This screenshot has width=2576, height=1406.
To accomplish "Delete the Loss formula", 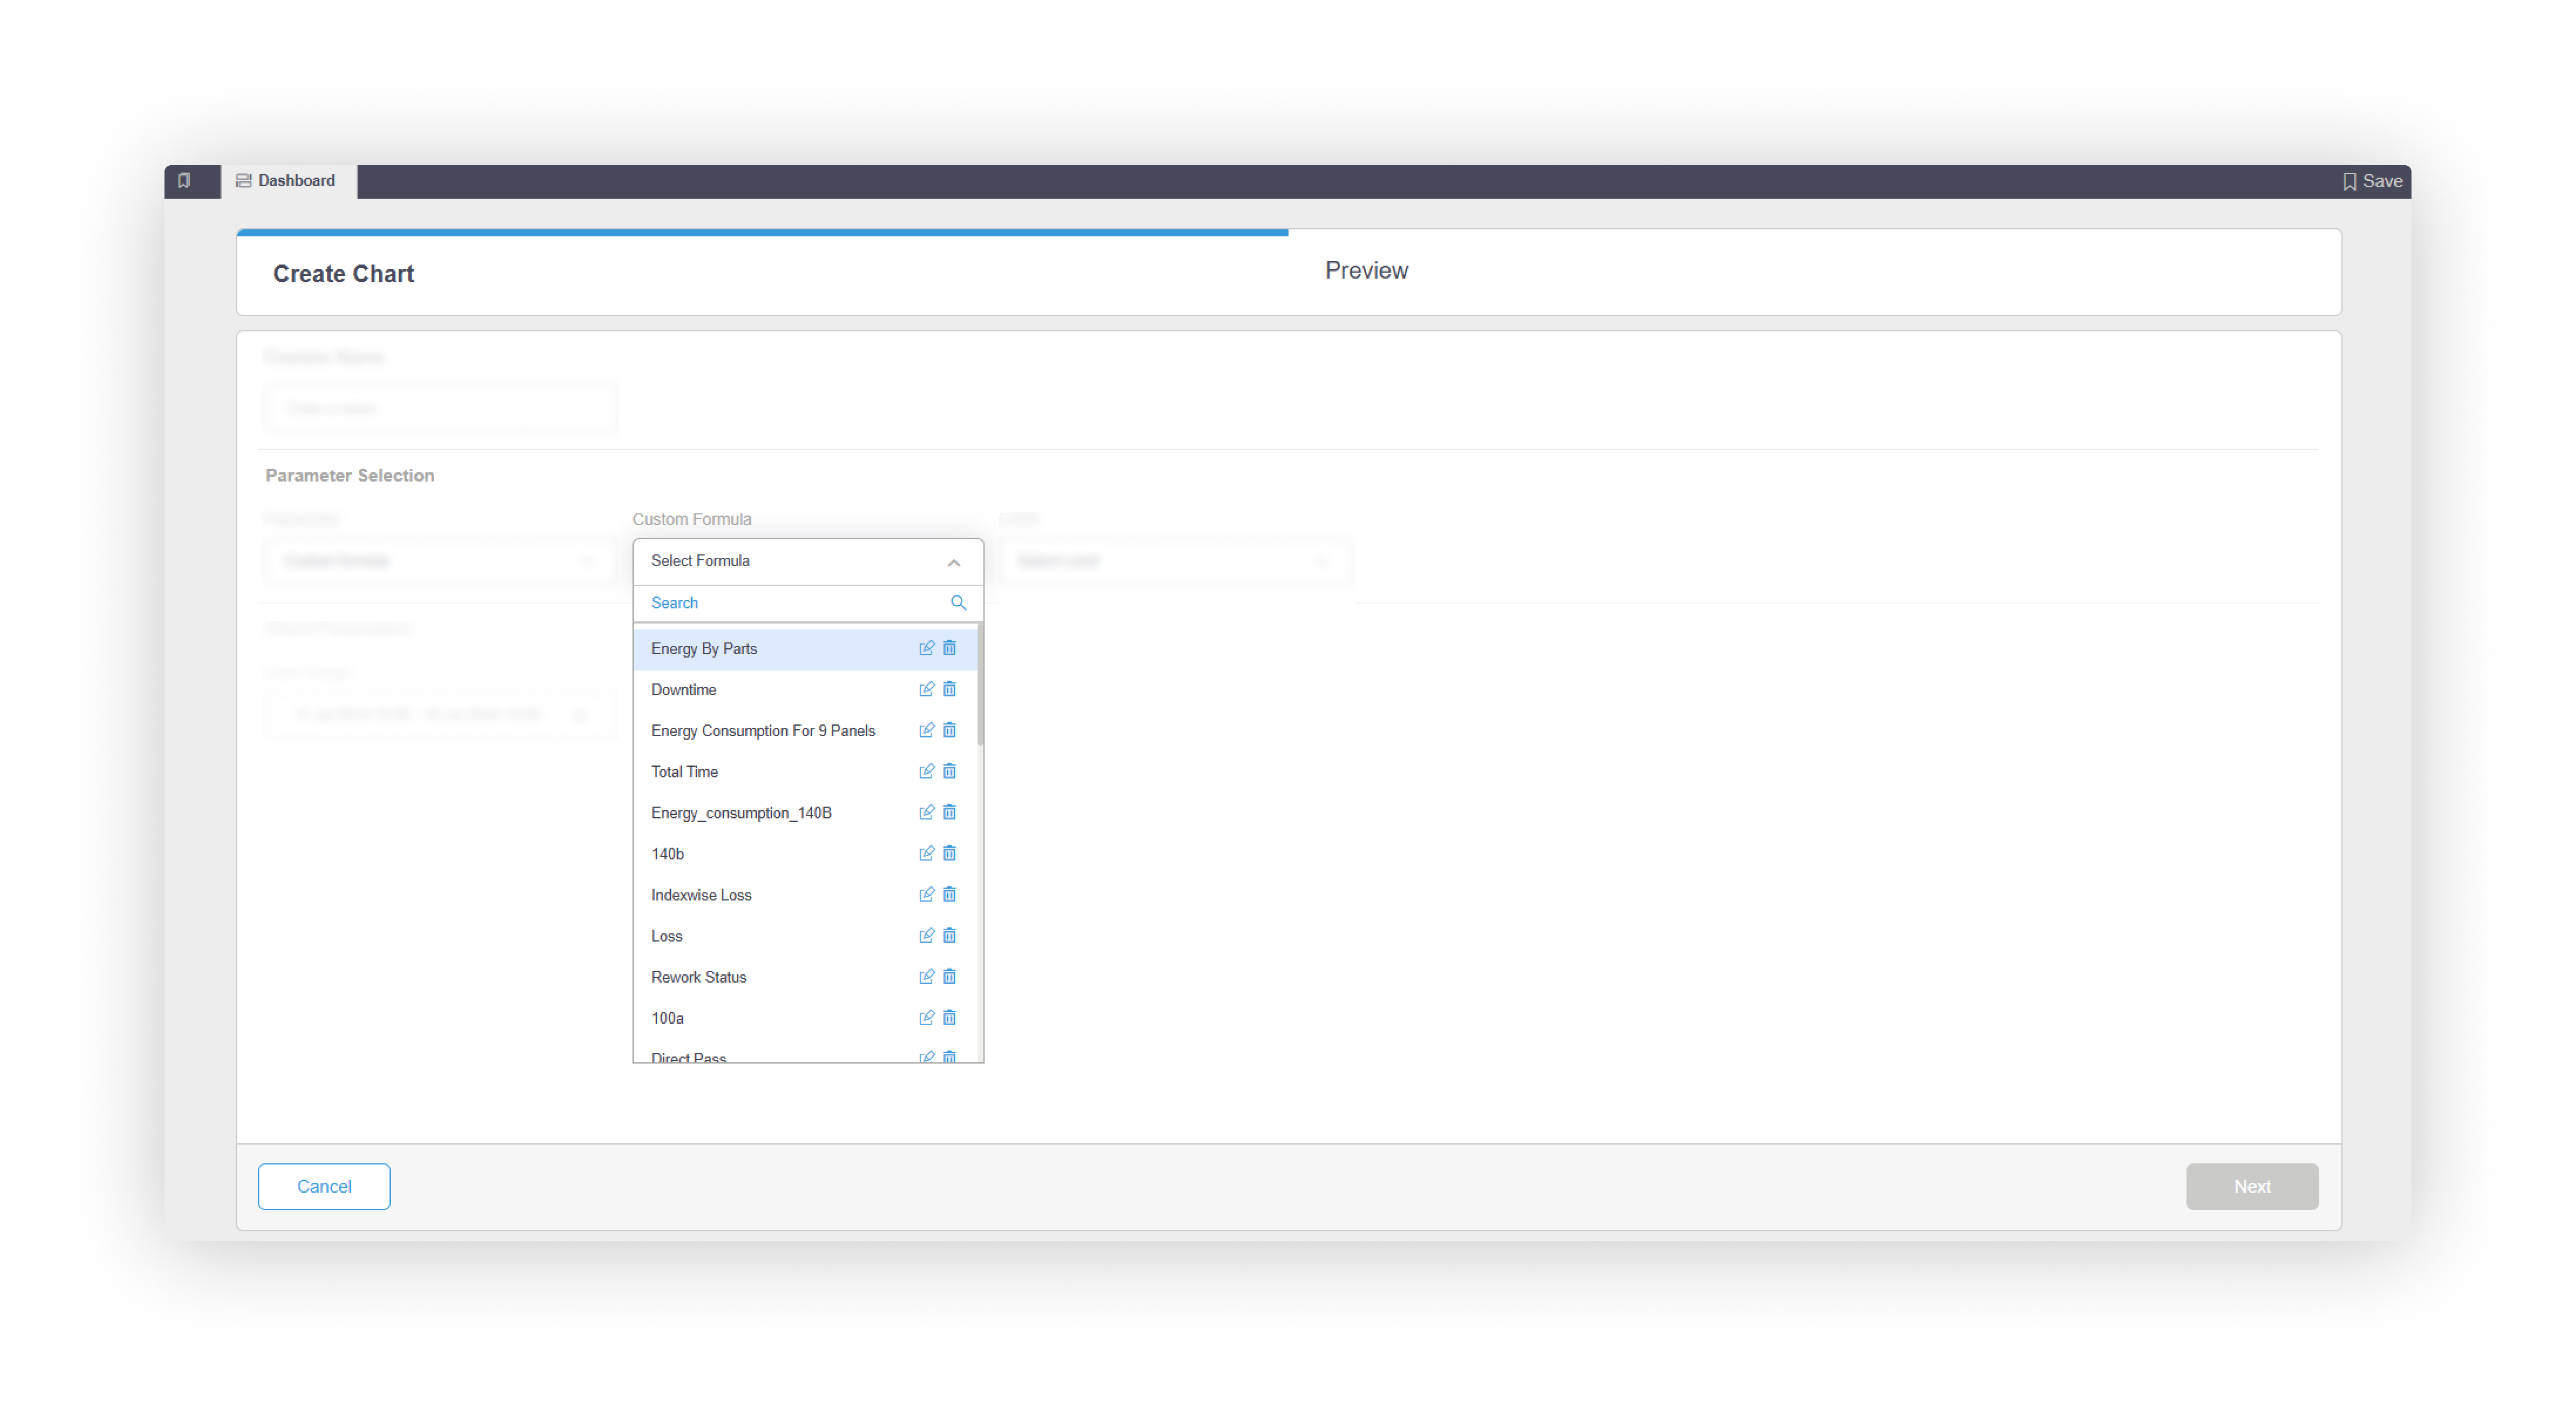I will (x=949, y=935).
